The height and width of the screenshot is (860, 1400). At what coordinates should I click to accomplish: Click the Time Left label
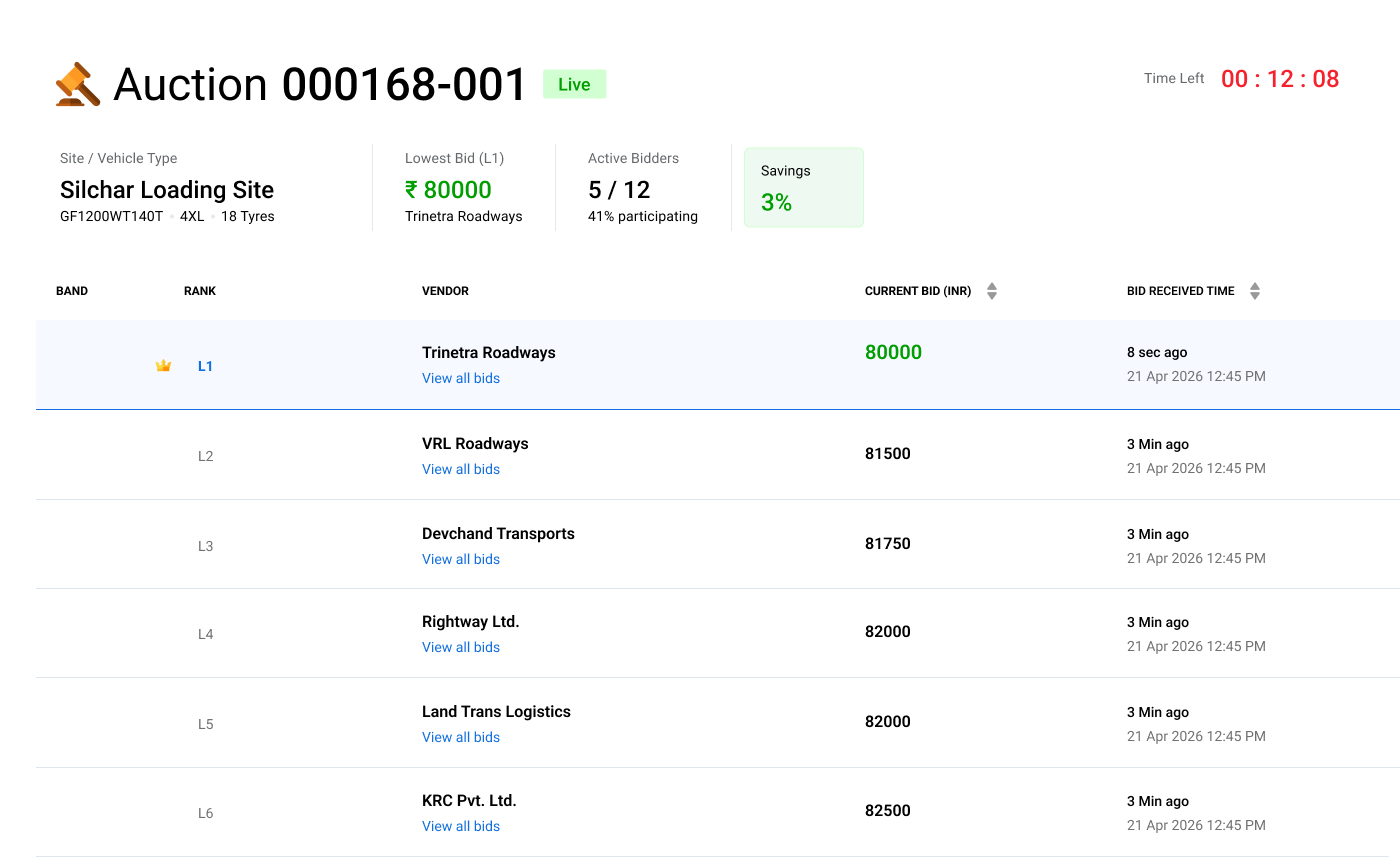pyautogui.click(x=1174, y=78)
